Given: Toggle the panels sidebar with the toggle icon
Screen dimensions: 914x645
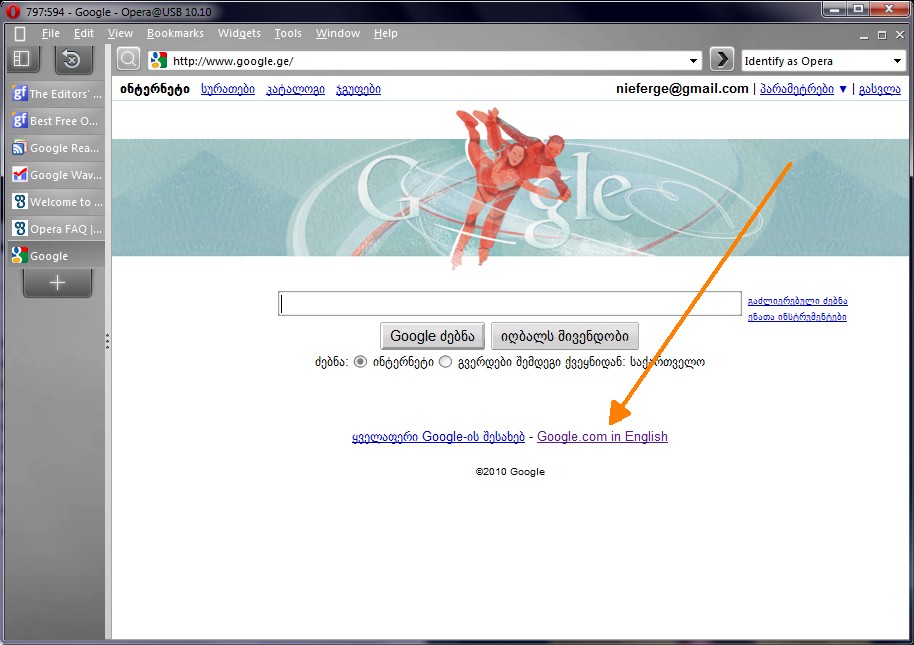Looking at the screenshot, I should 21,58.
